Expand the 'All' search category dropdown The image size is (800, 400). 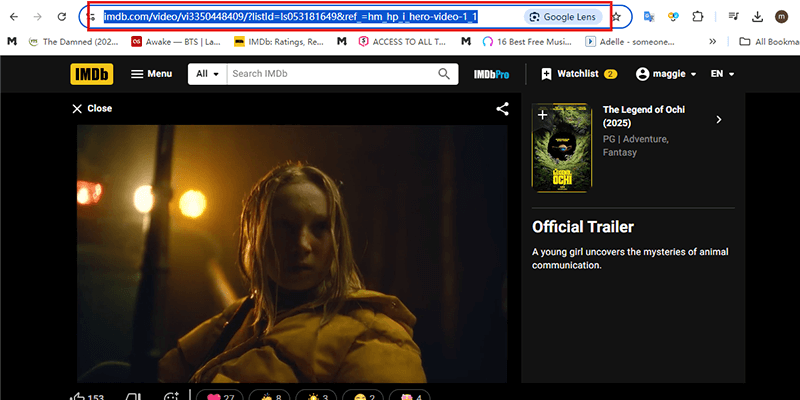(208, 74)
